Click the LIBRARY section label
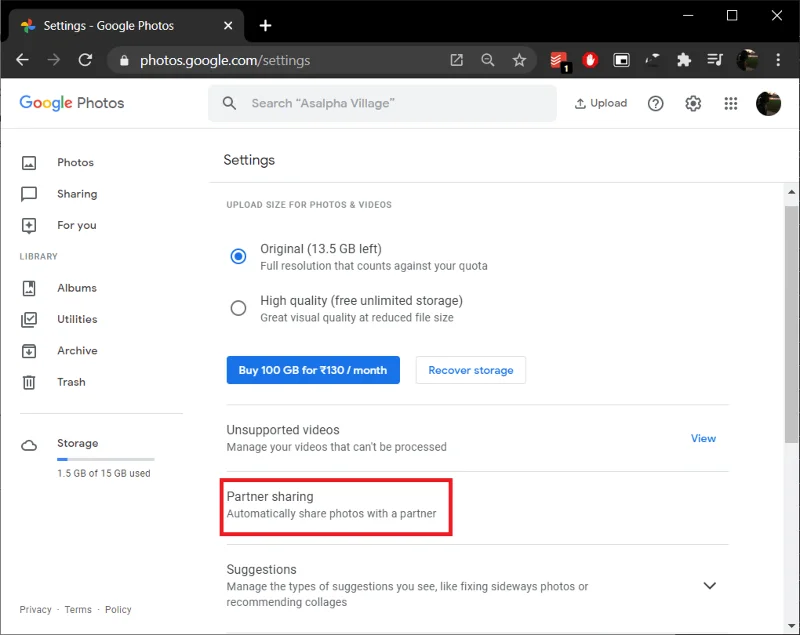 [38, 257]
